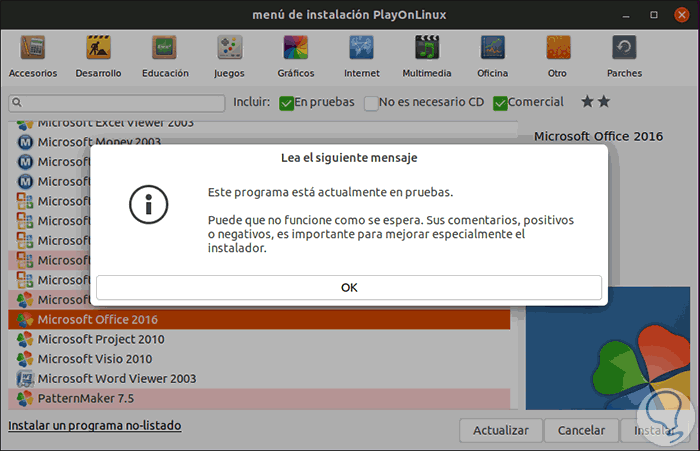Close the PlayOnLinux install window
Screen dimensions: 700x451
(x=681, y=15)
